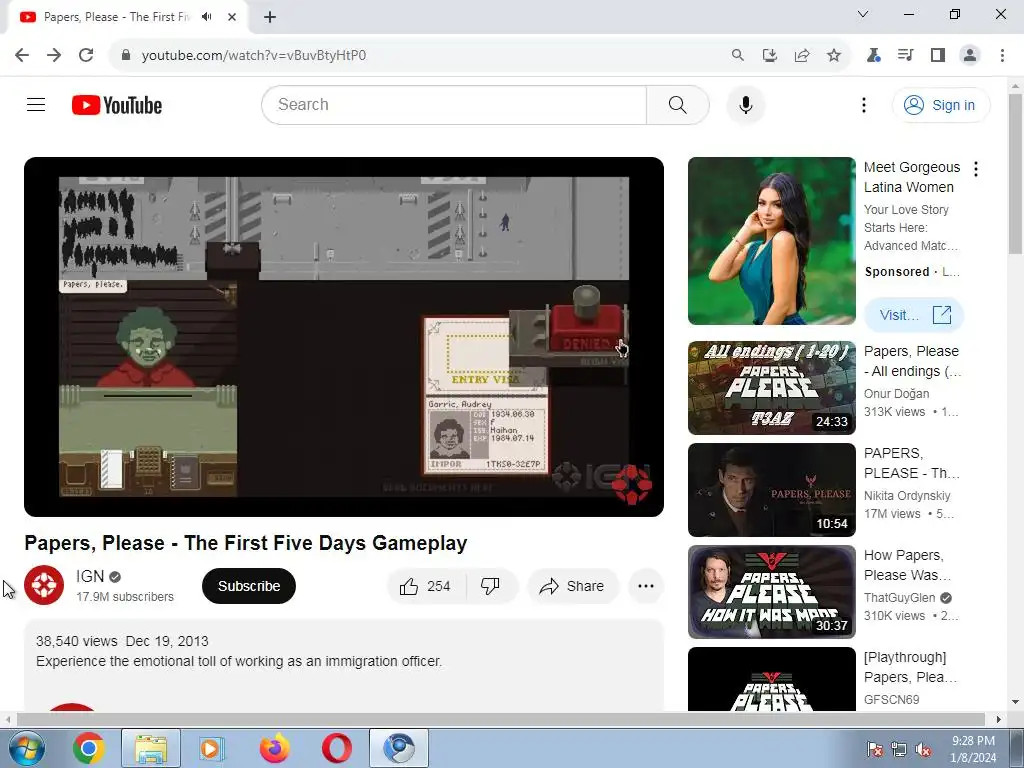Go back in browser history
Viewport: 1024px width, 768px height.
click(x=22, y=56)
